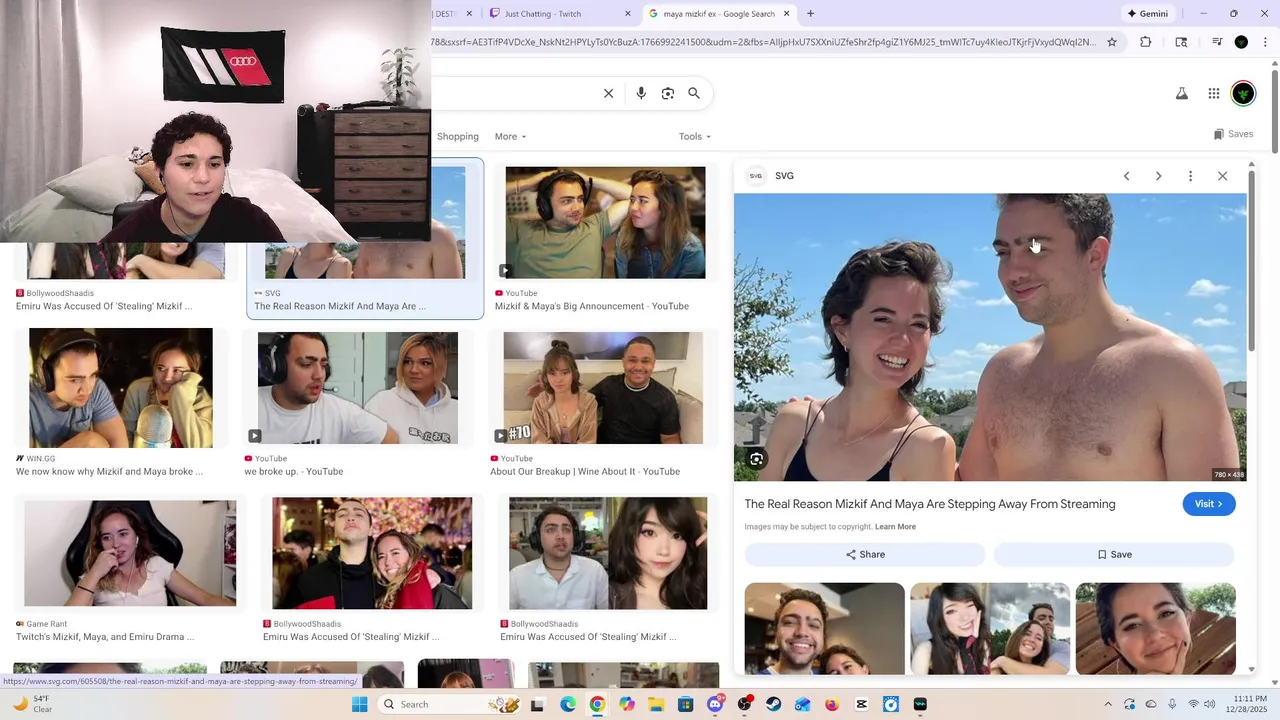Viewport: 1280px width, 720px height.
Task: Click the large preview image of the couple
Action: 990,337
